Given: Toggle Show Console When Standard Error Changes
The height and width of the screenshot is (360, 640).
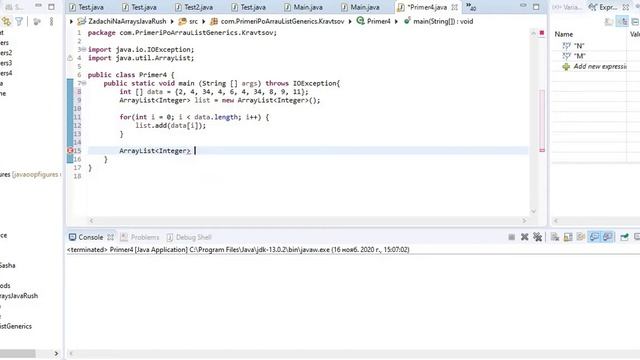Looking at the screenshot, I should coord(607,237).
